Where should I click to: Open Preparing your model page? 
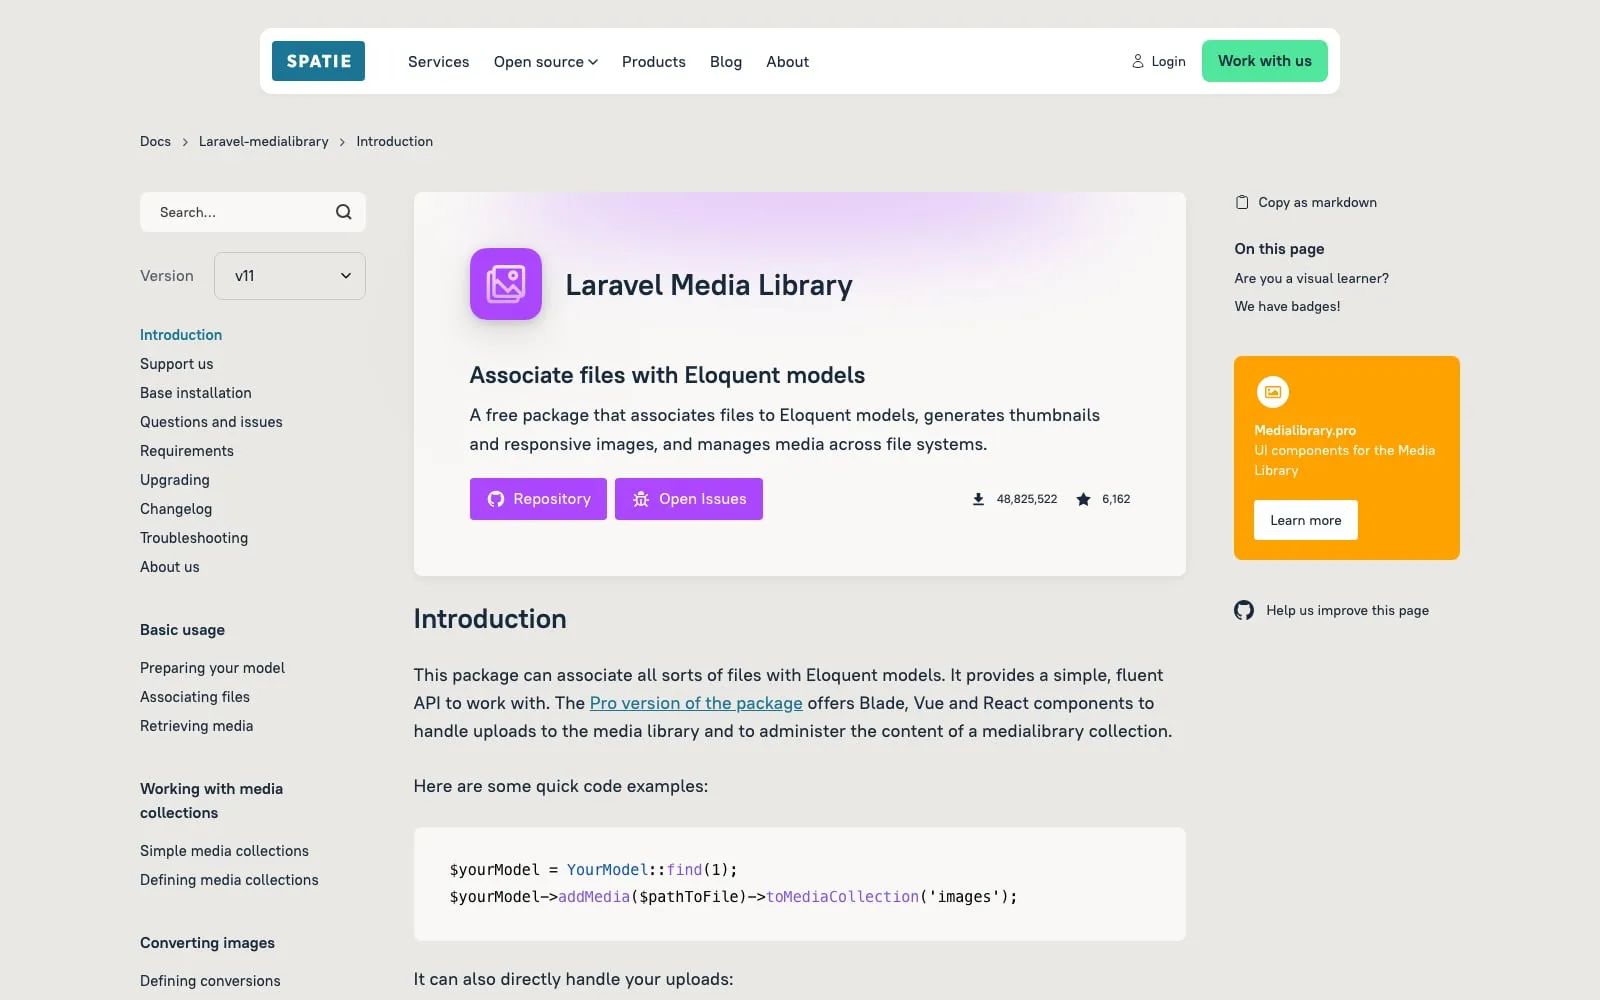[x=212, y=668]
